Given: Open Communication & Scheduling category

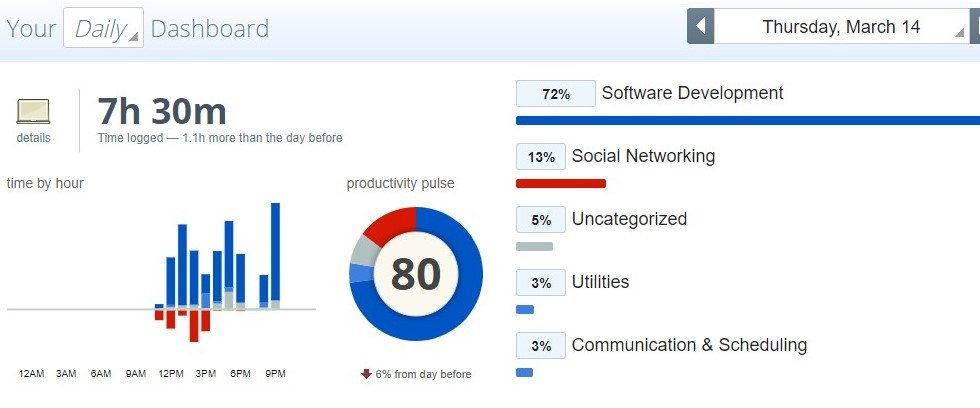Looking at the screenshot, I should [x=689, y=345].
